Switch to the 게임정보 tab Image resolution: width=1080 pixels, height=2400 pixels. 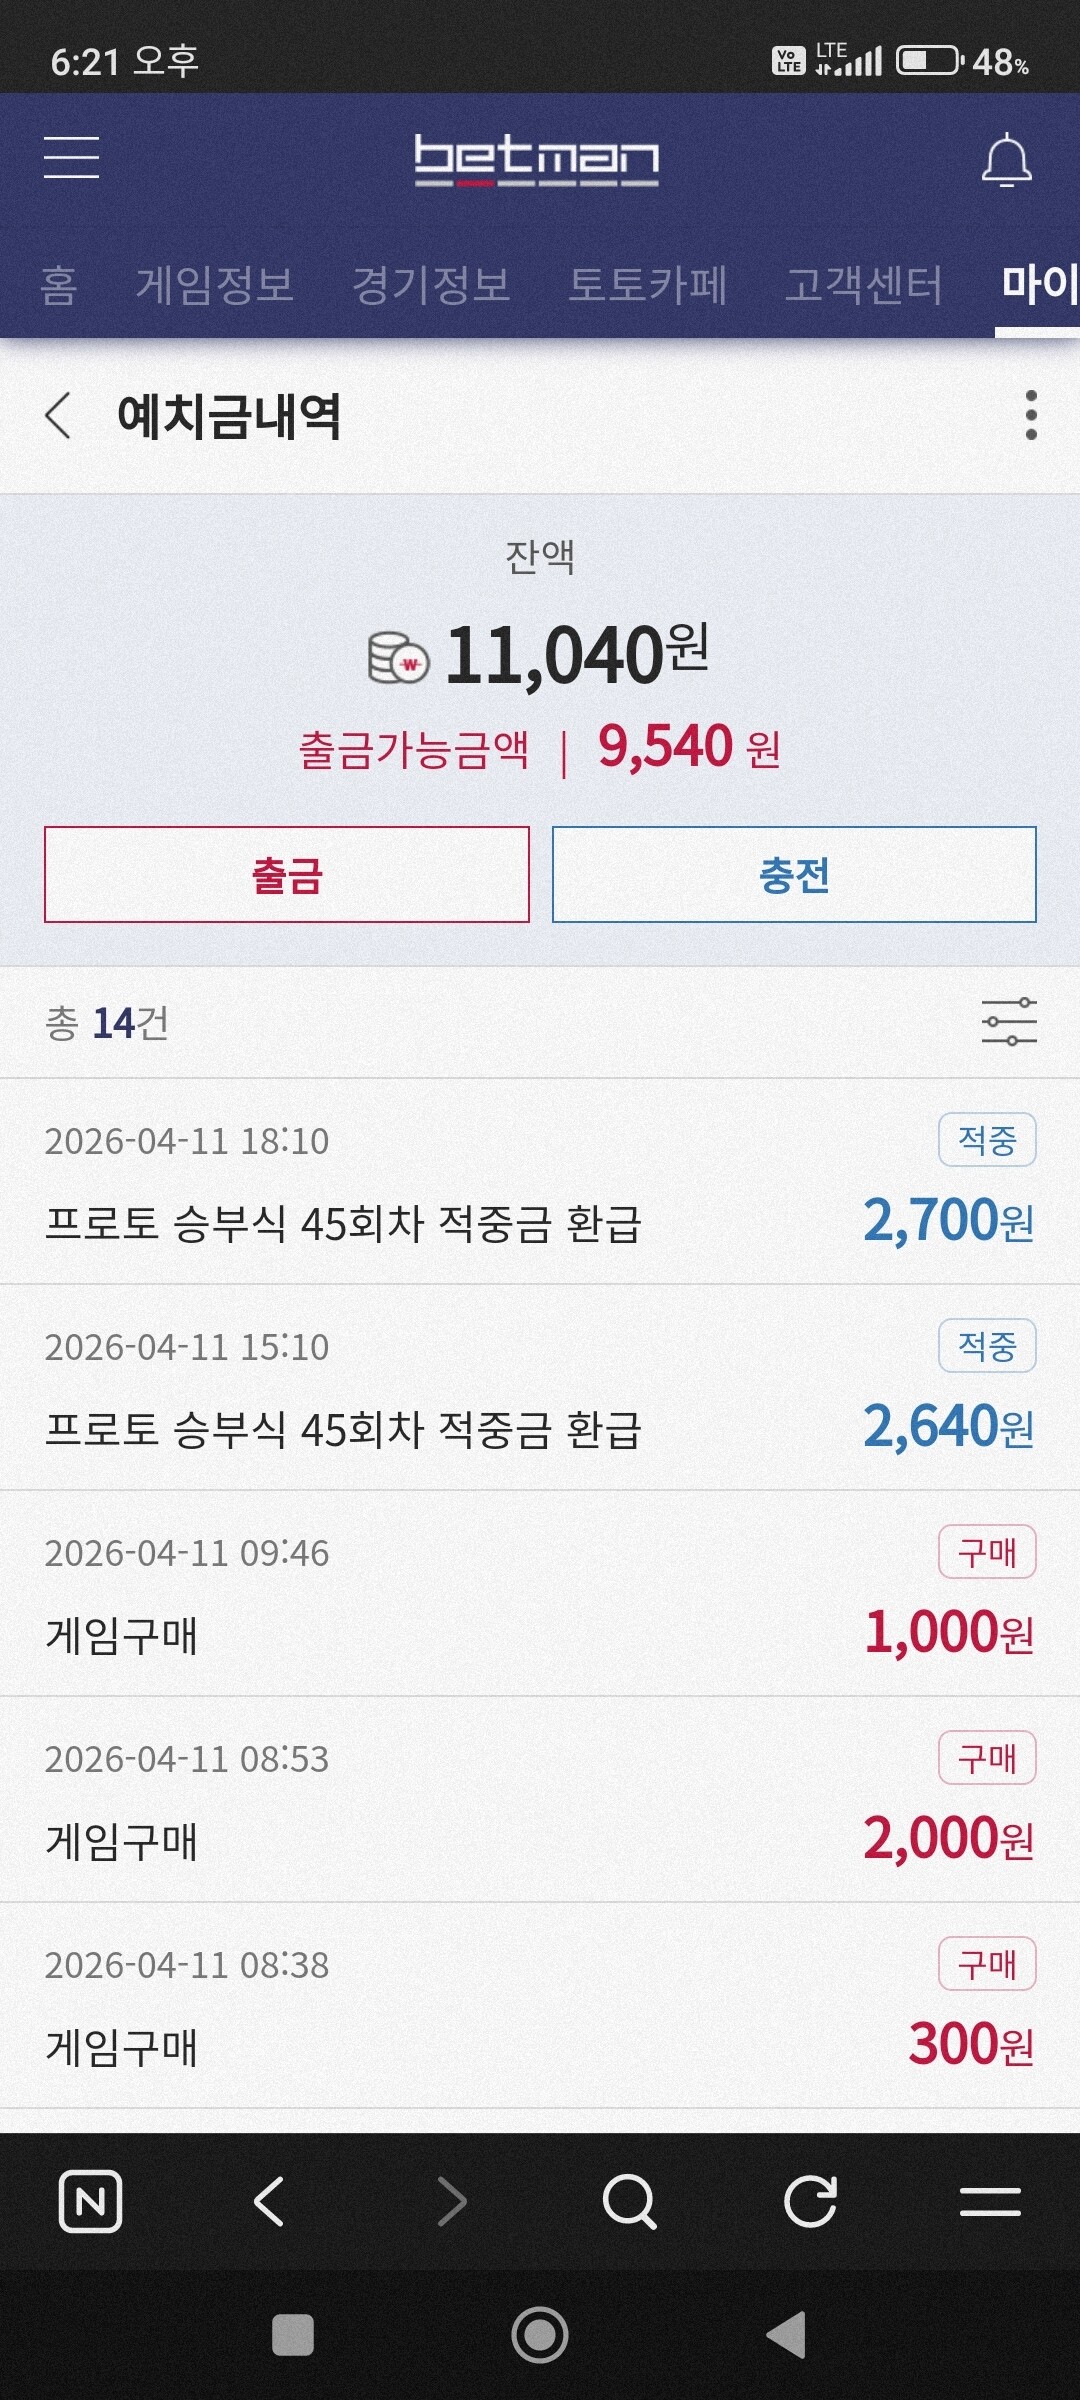tap(215, 285)
